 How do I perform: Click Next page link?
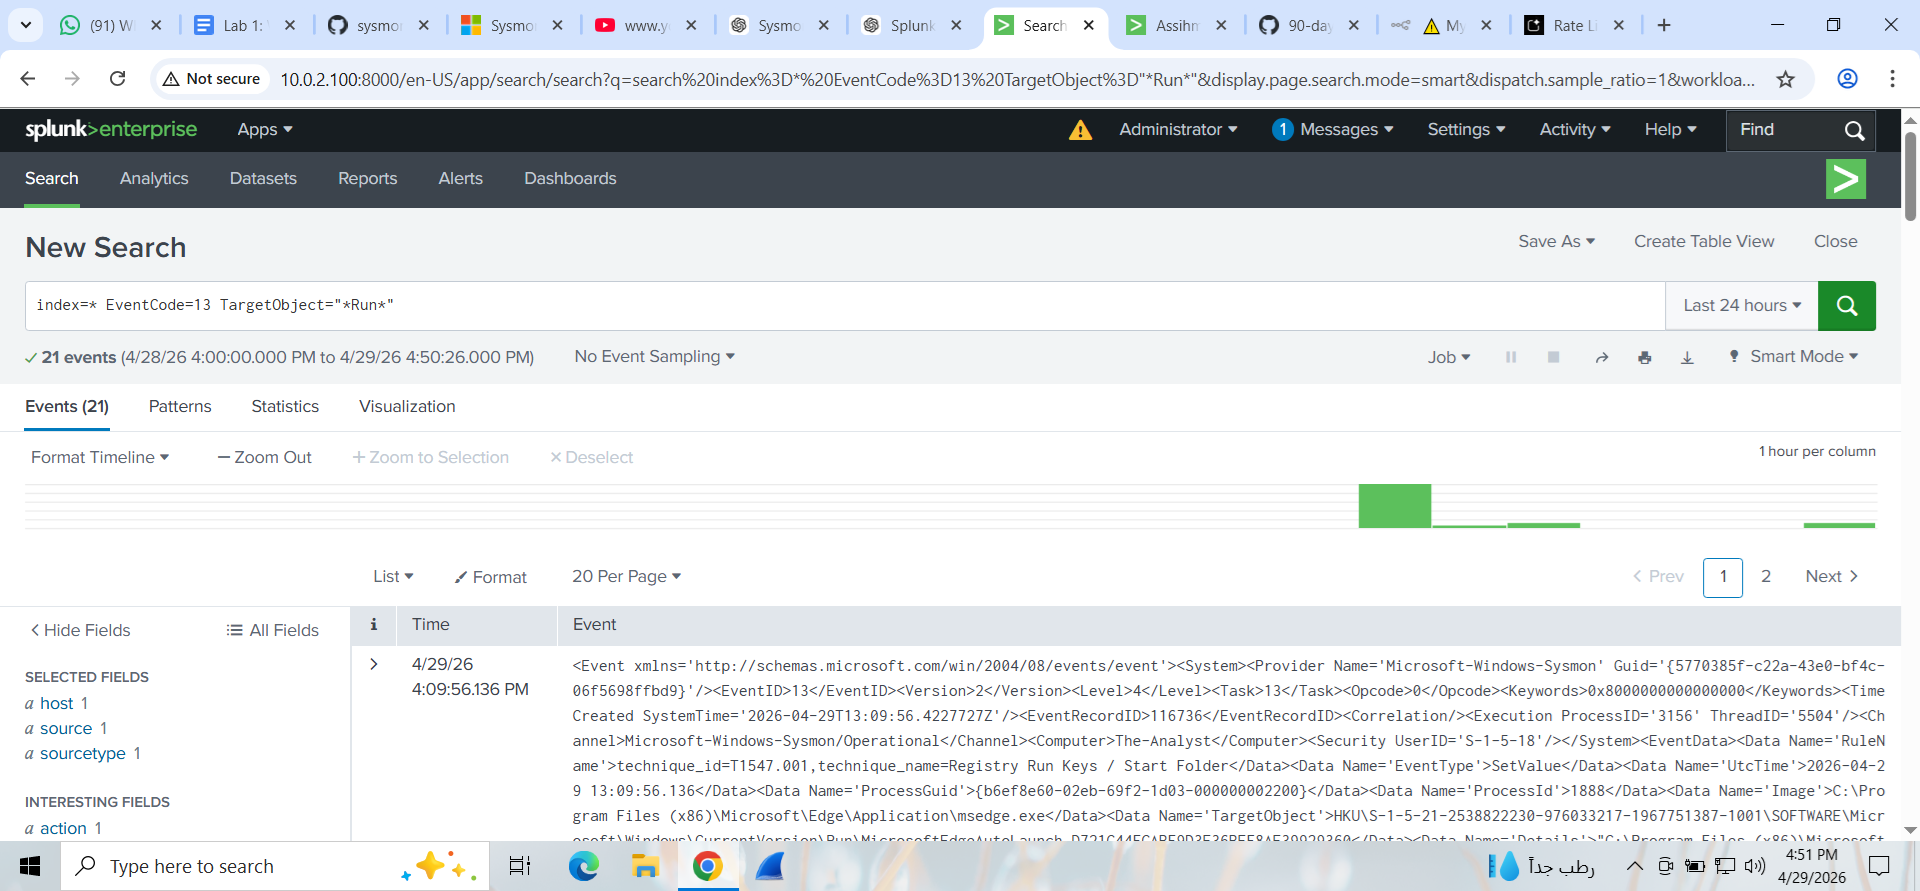coord(1832,576)
